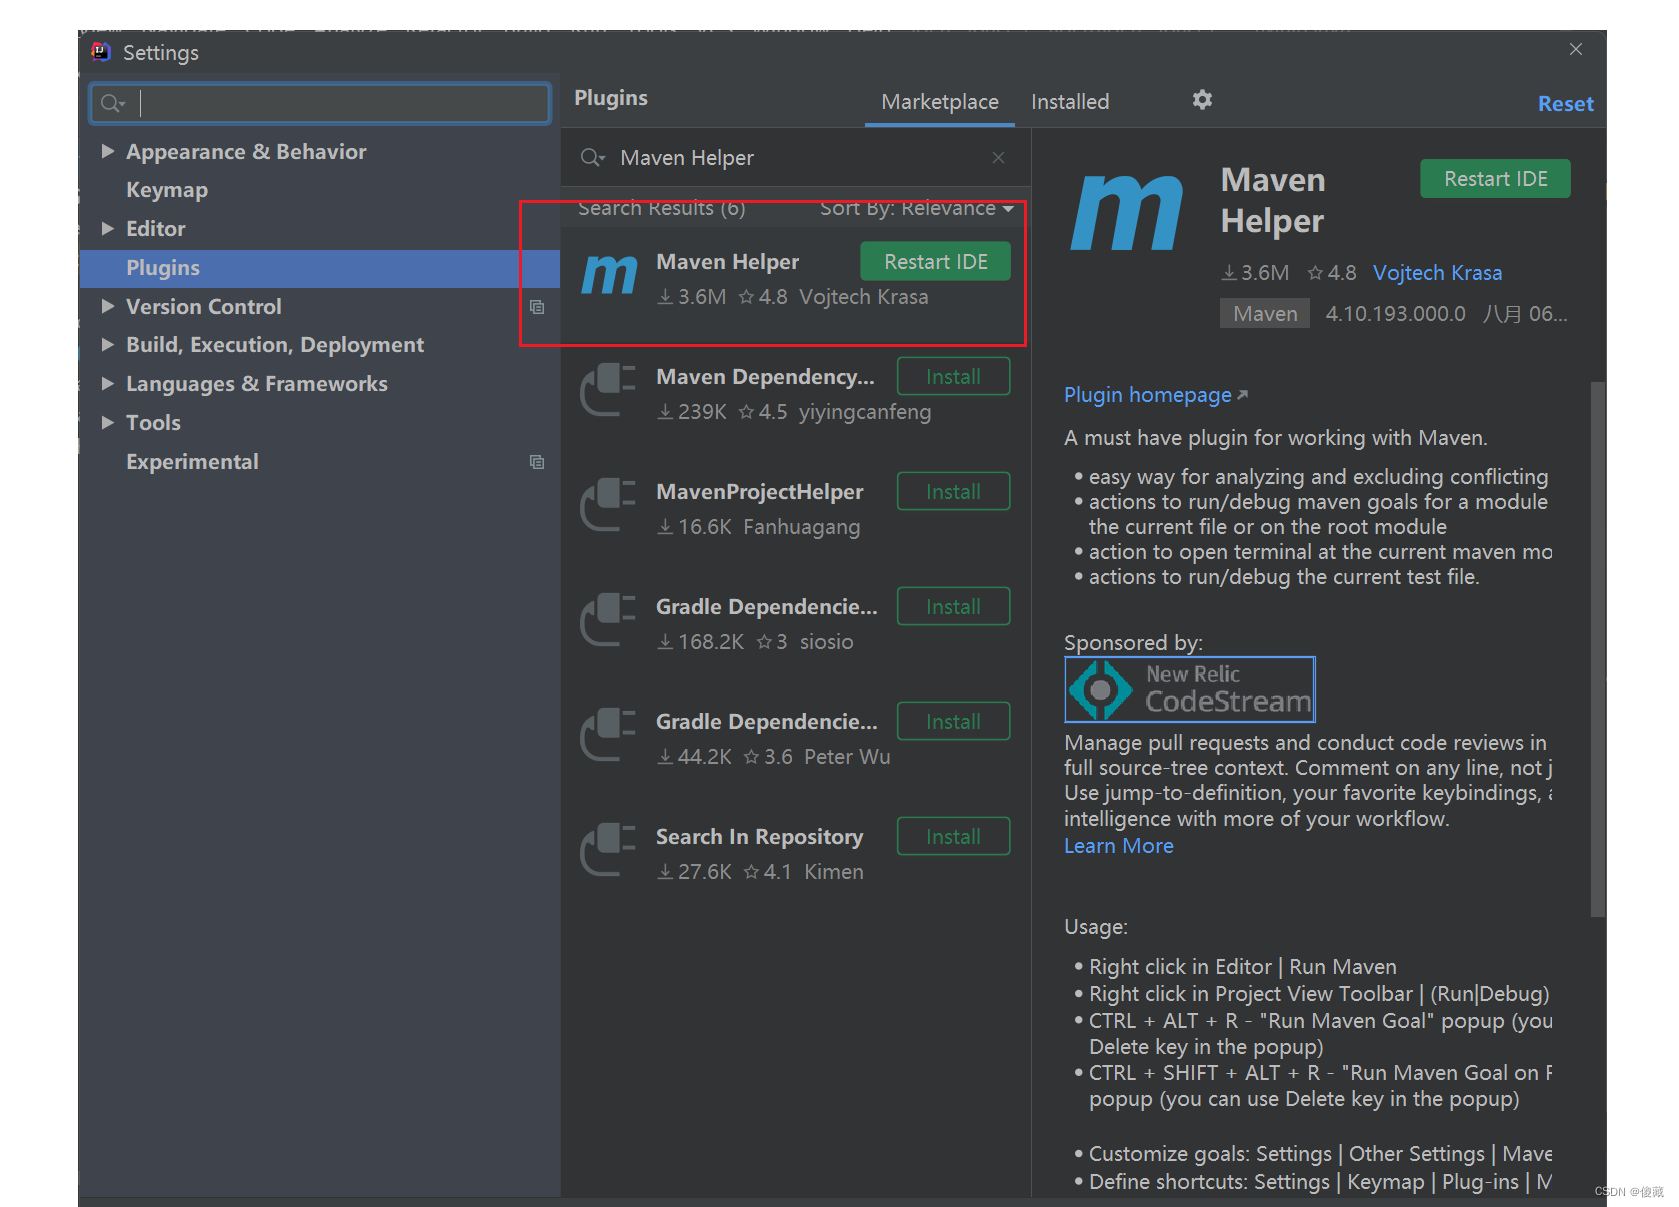Click the settings search magnifier icon
The image size is (1679, 1207).
[x=112, y=103]
